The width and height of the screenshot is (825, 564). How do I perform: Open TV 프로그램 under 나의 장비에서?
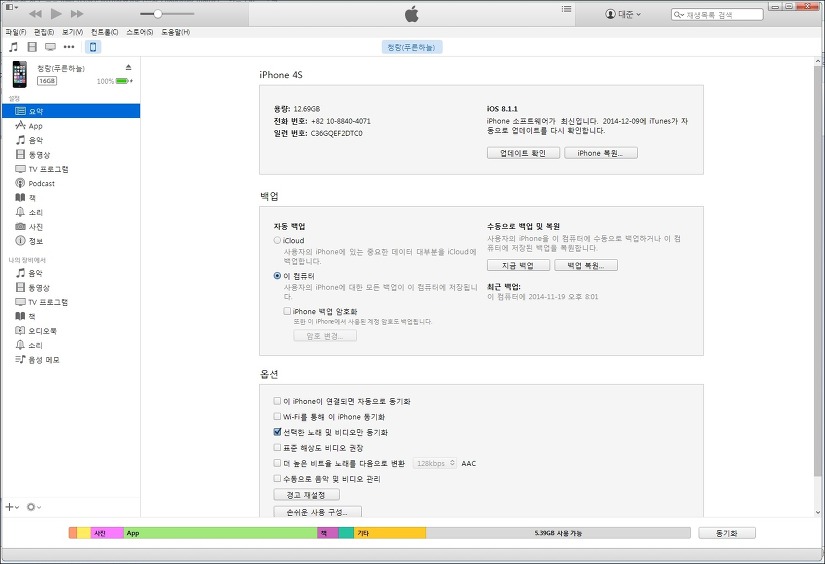click(71, 302)
